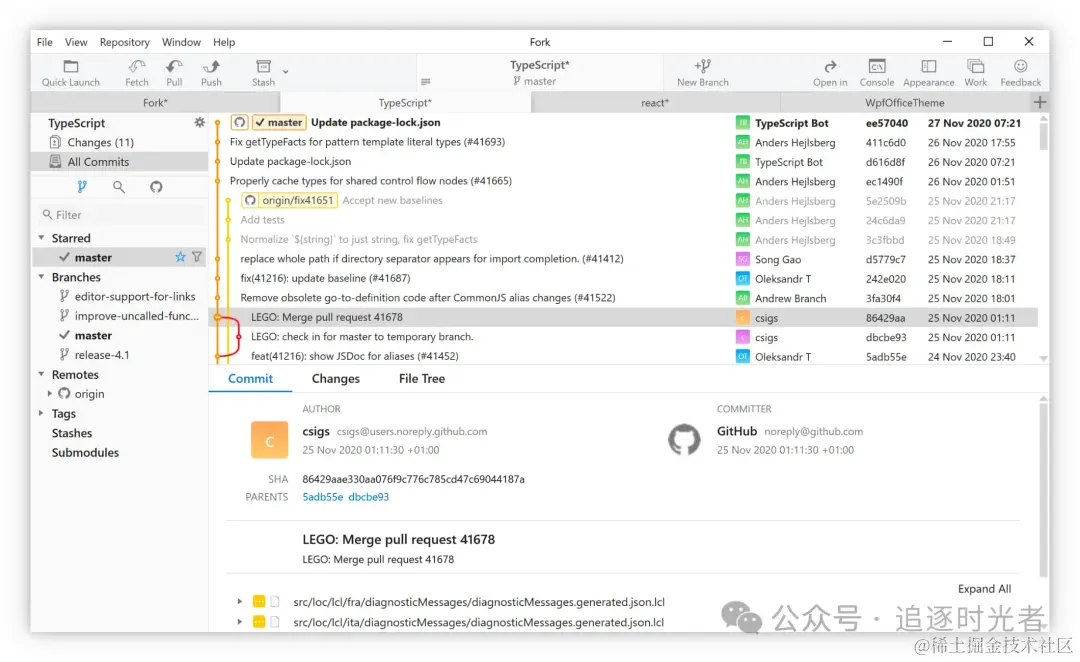Stash changes with the Stash icon

point(263,73)
